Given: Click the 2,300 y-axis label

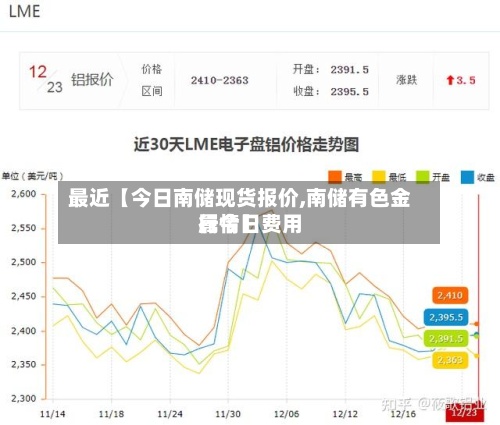Looking at the screenshot, I should click(x=24, y=398).
